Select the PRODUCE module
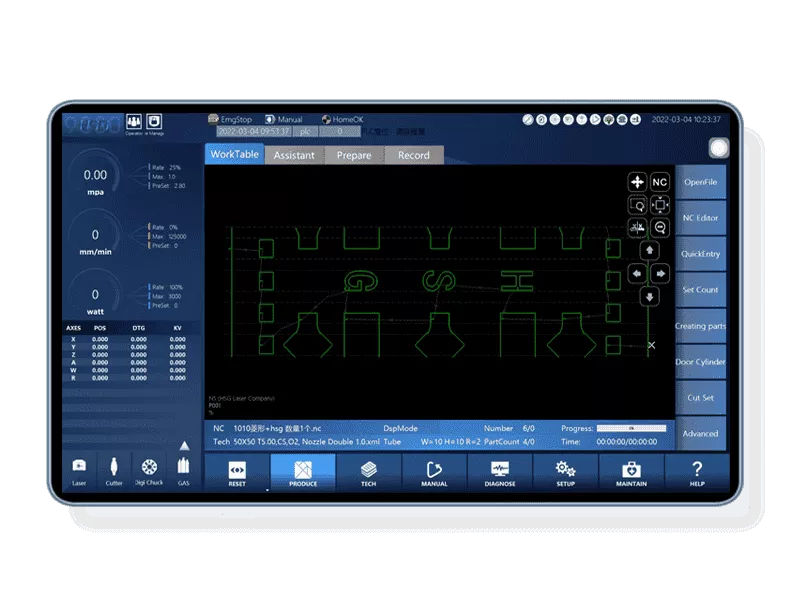 (303, 473)
